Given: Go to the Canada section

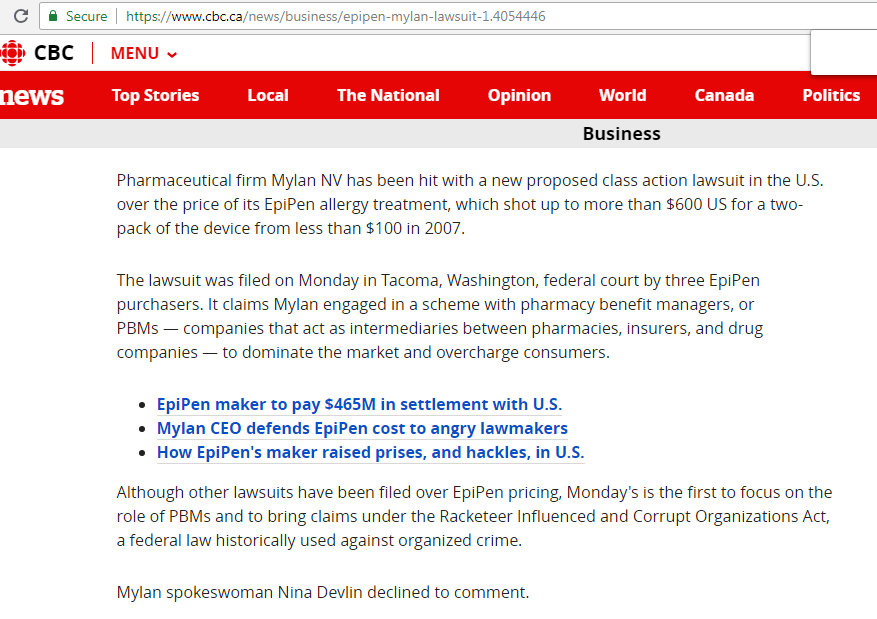Looking at the screenshot, I should (724, 95).
